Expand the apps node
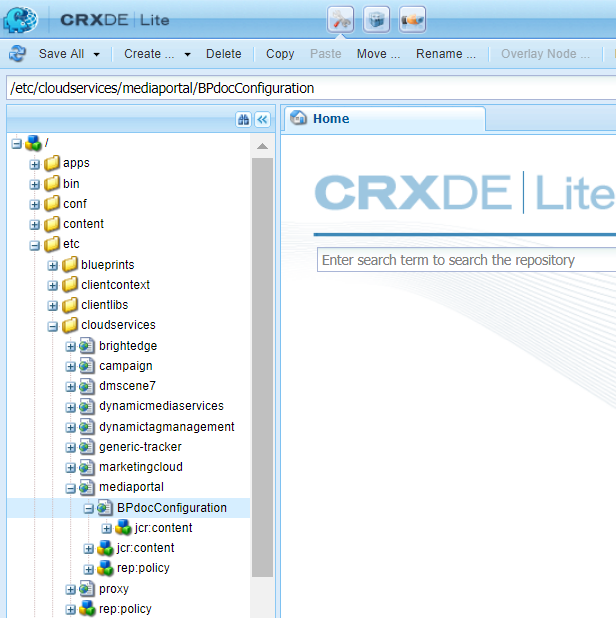 point(35,164)
